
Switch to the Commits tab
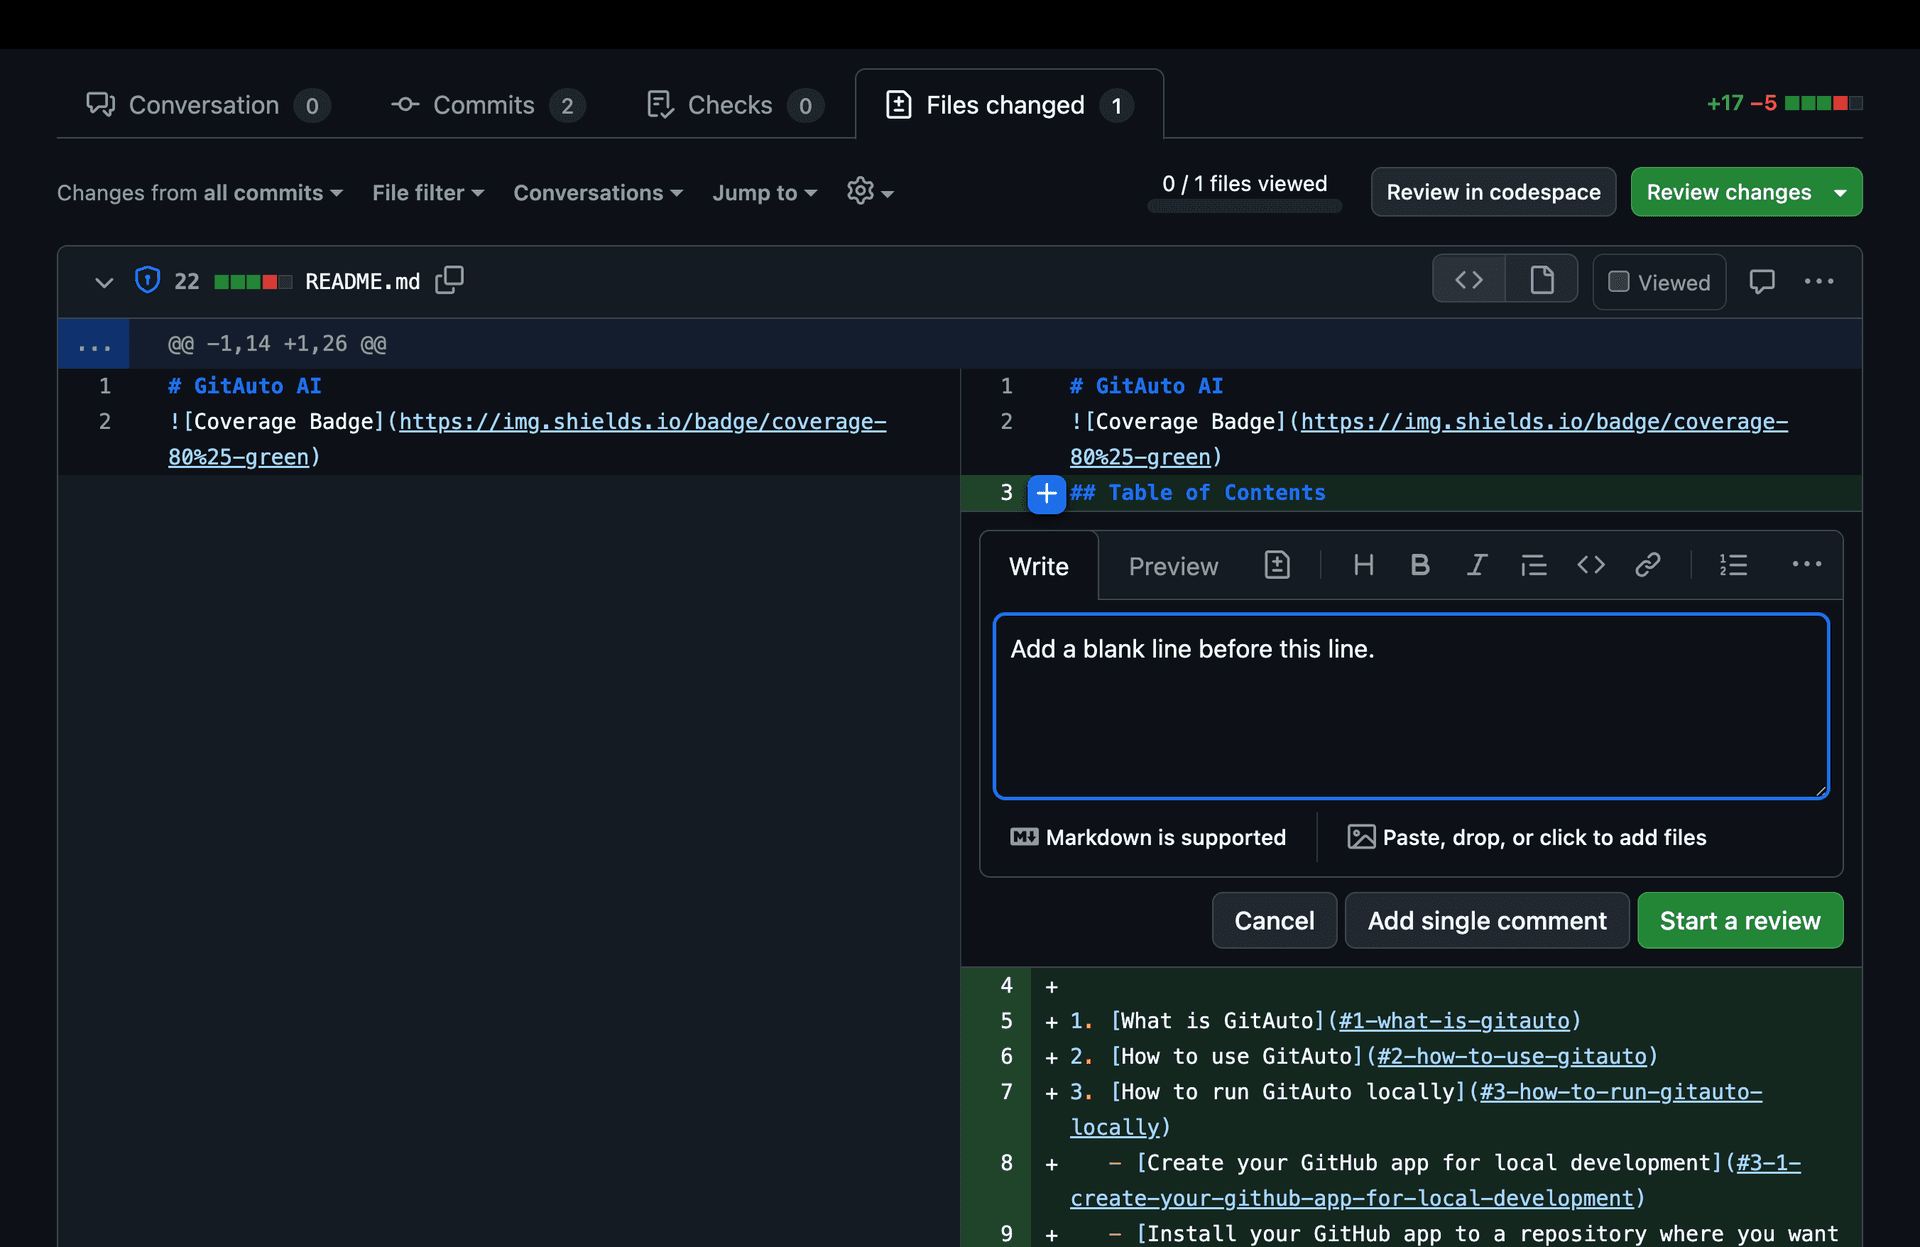[x=483, y=105]
